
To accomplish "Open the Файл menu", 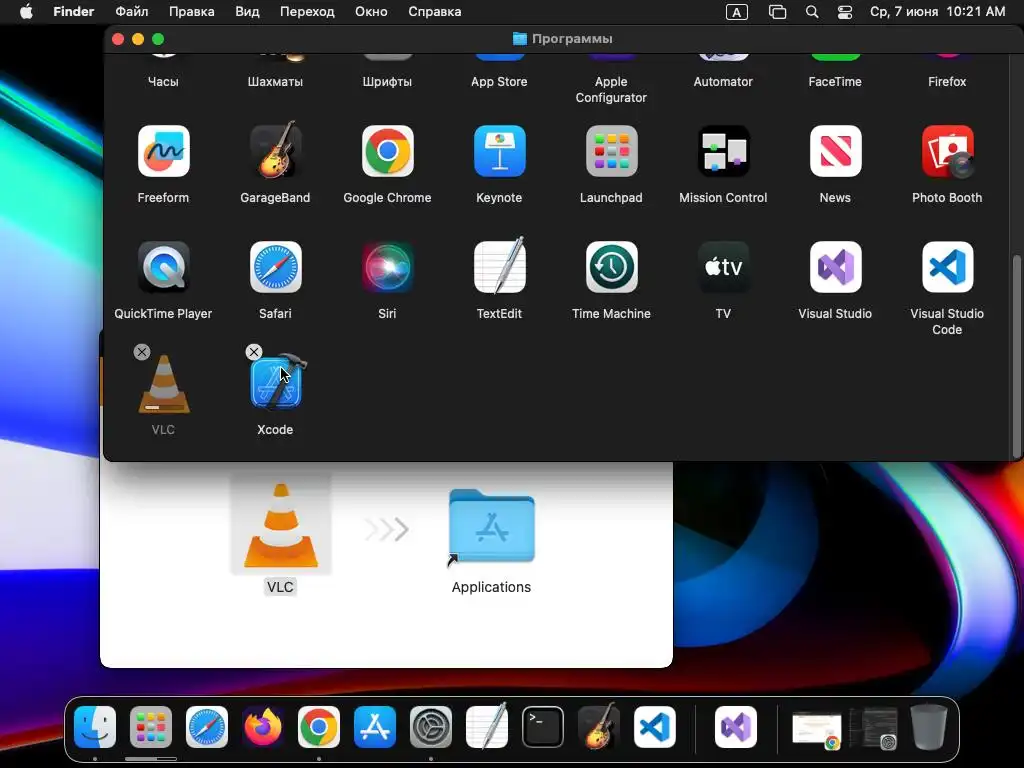I will click(131, 12).
